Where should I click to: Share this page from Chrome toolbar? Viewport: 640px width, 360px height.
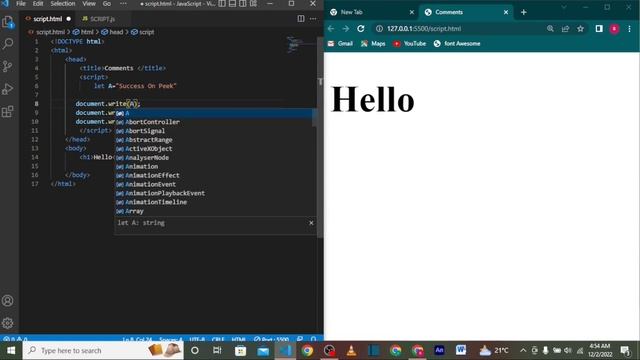pos(565,29)
